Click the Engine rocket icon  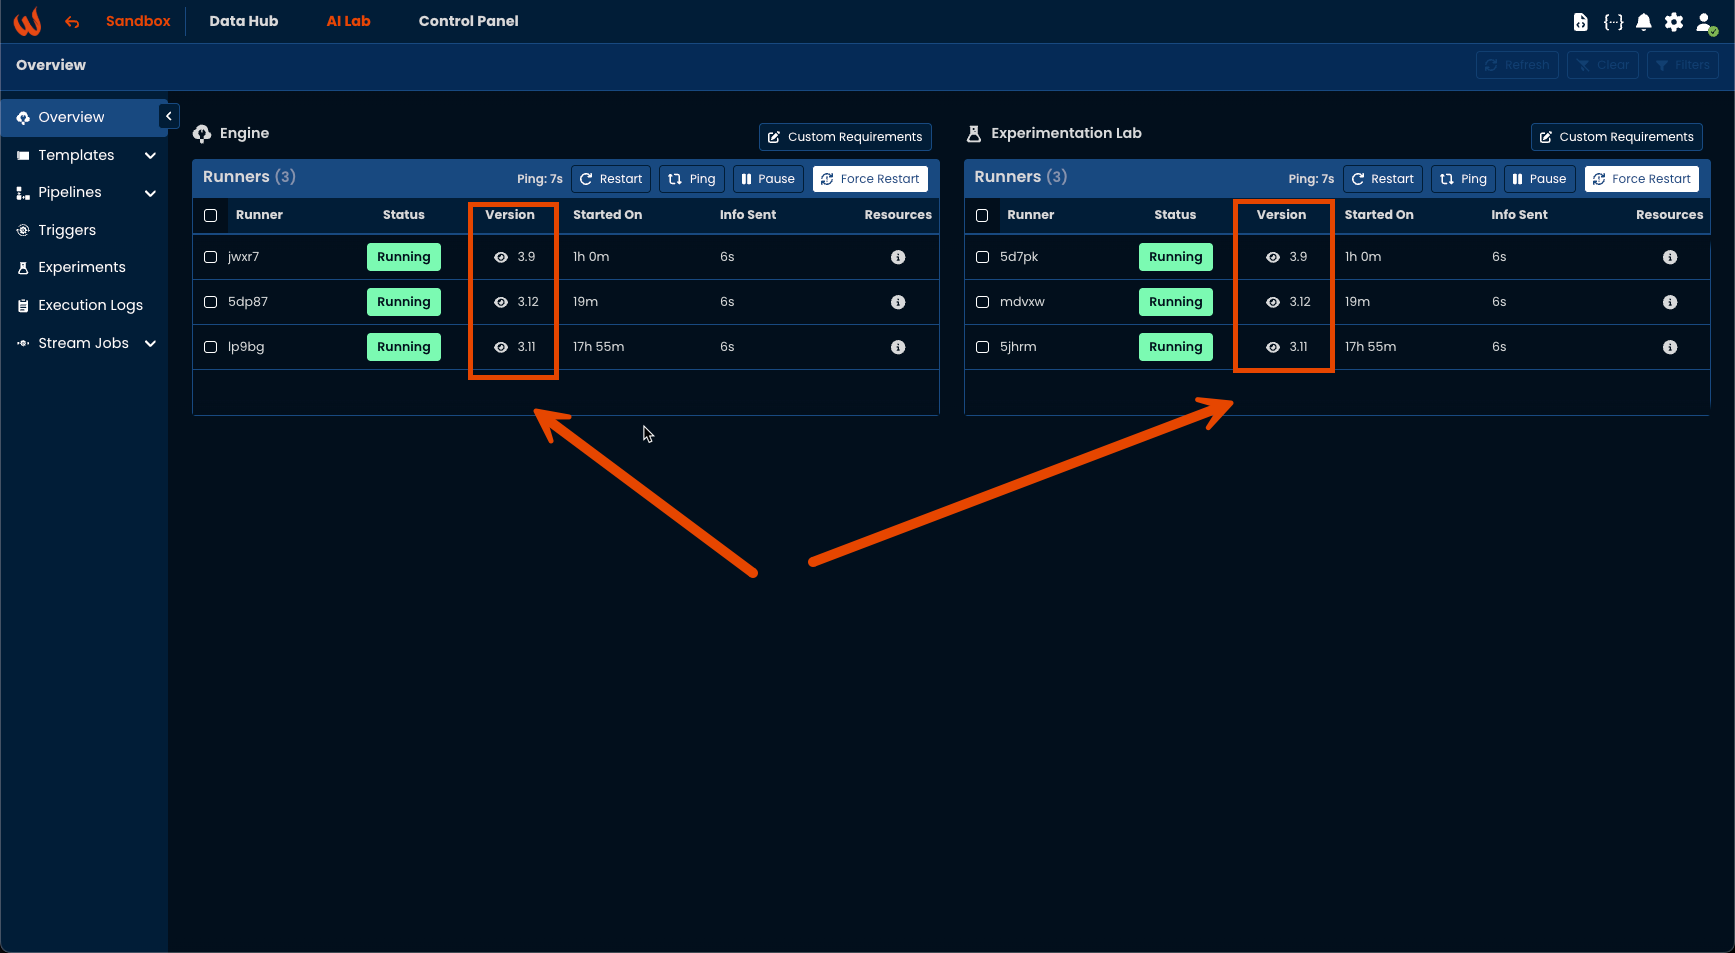coord(202,133)
